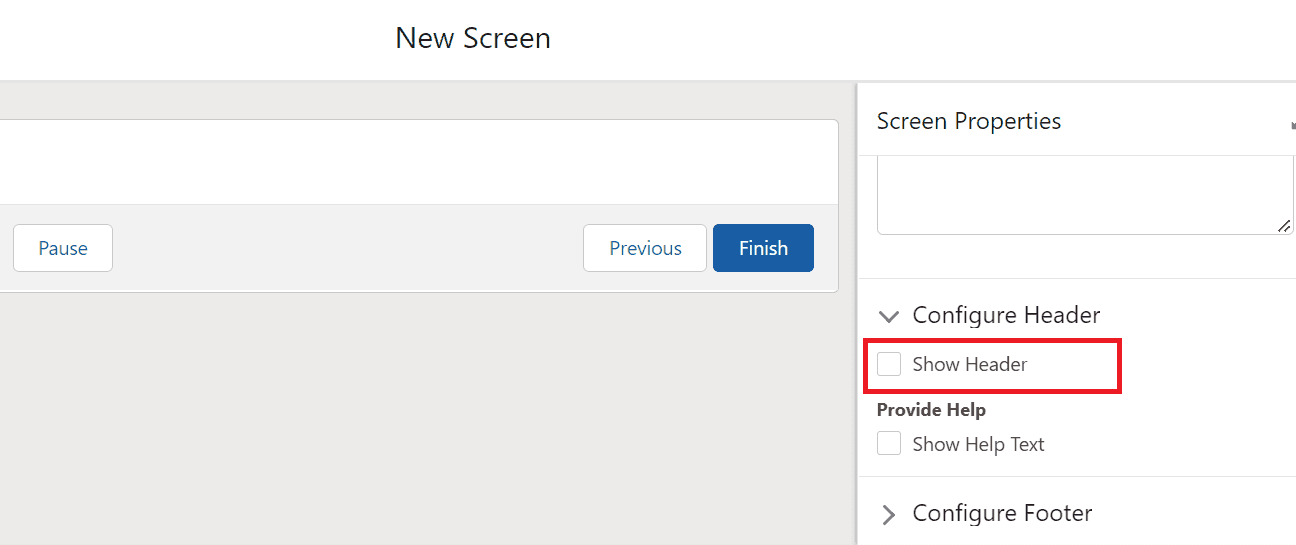
Task: Click the empty gray canvas background
Action: (x=420, y=420)
